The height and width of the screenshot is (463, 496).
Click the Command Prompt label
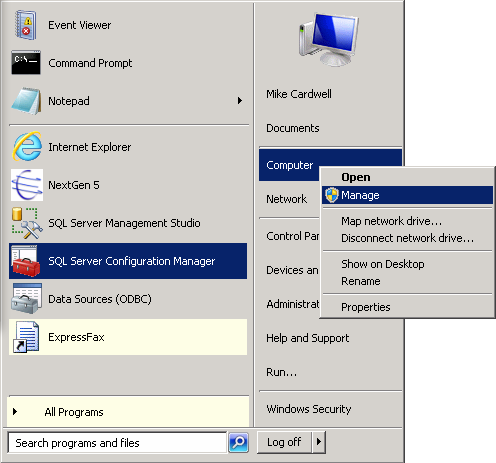(90, 63)
